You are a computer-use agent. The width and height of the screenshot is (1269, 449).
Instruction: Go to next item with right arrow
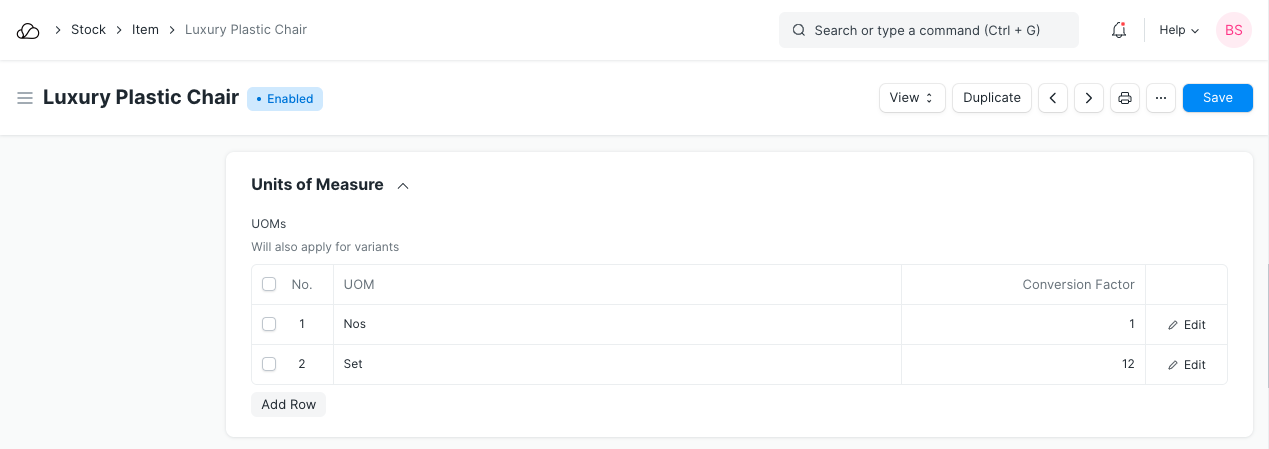pos(1089,98)
